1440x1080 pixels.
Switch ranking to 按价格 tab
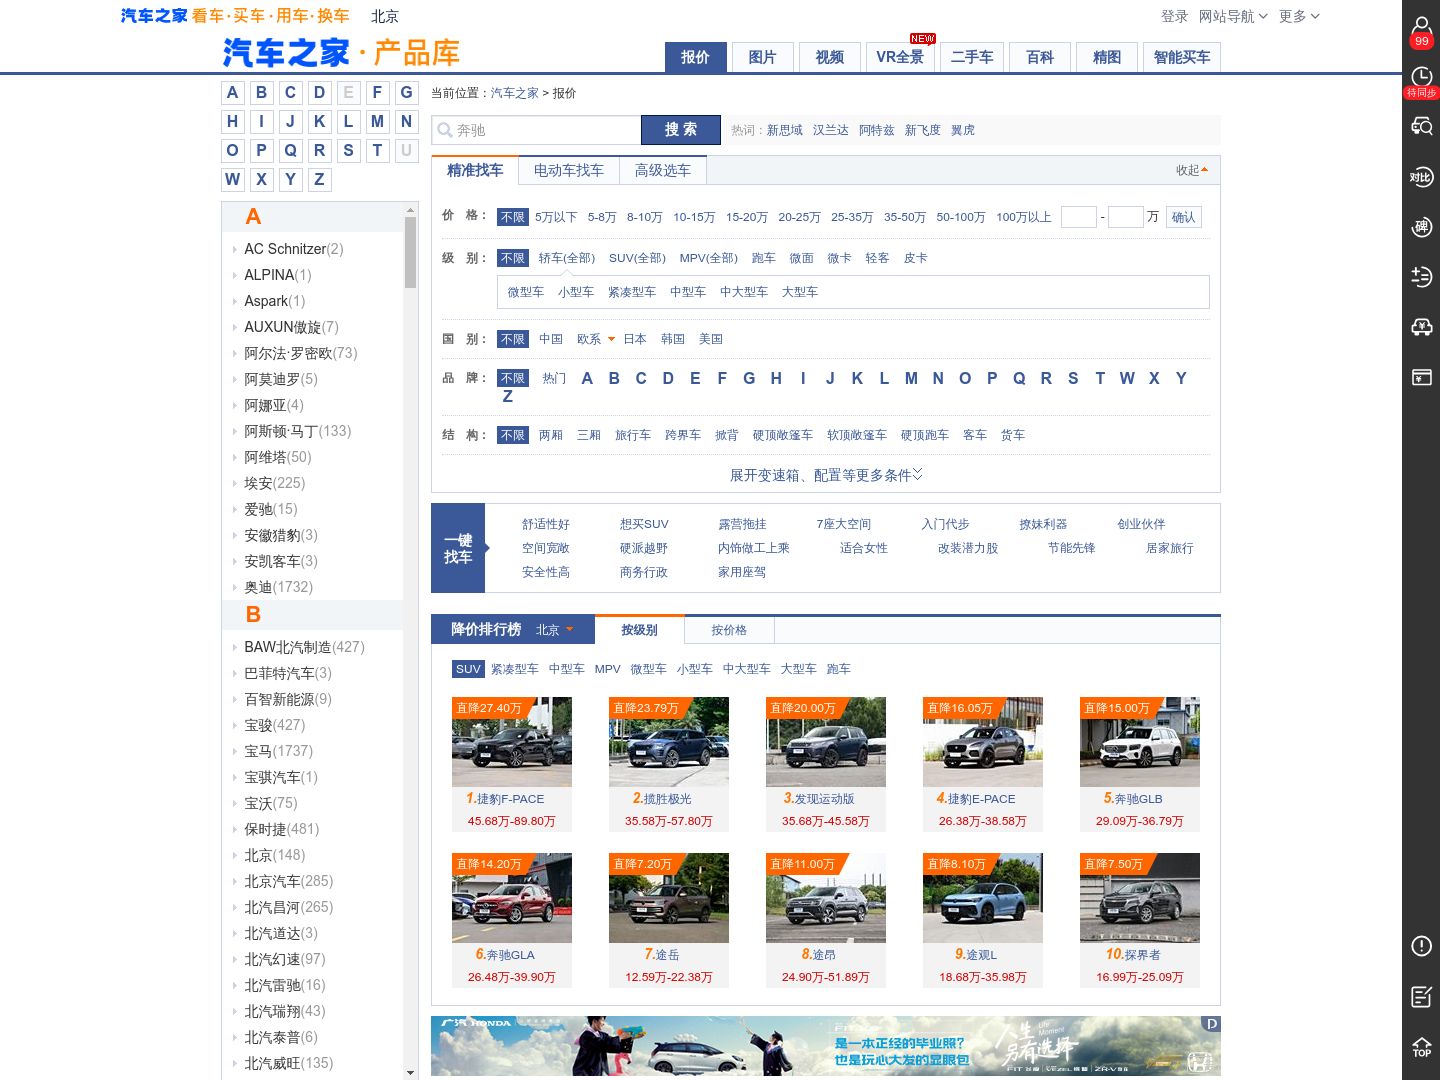tap(729, 630)
